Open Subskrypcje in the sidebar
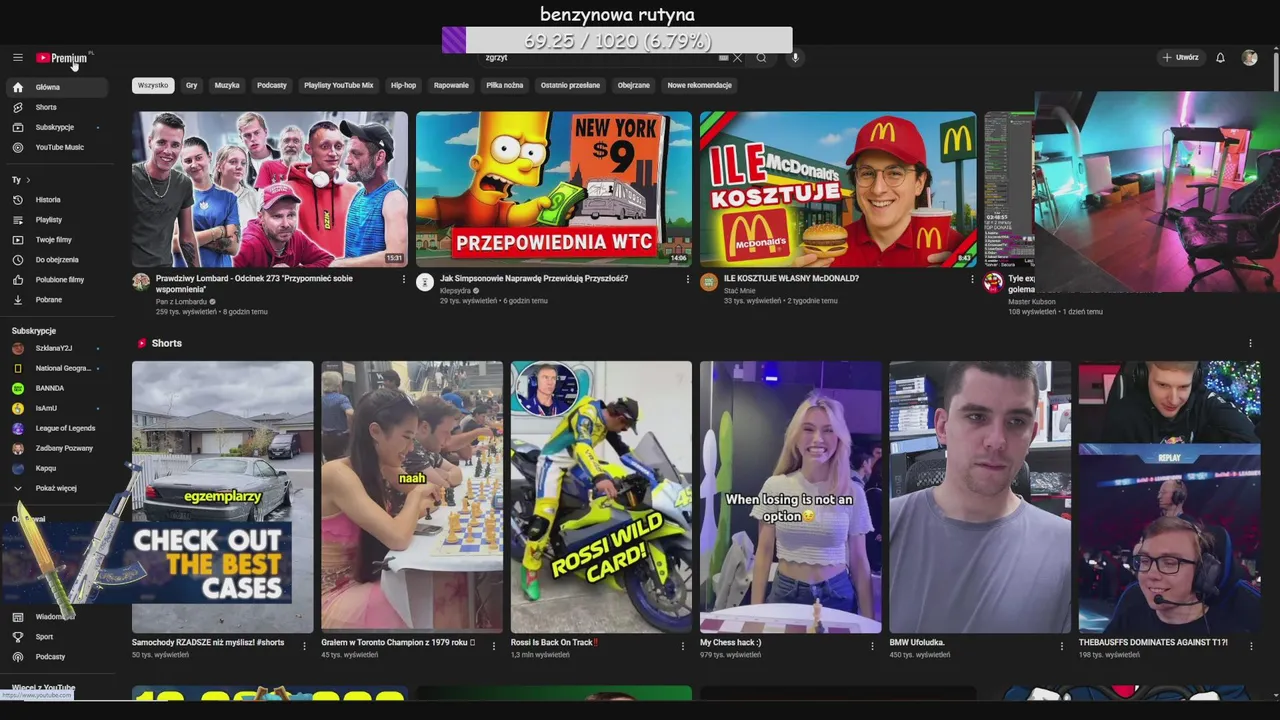Screen dimensions: 1280x720 (x=57, y=127)
